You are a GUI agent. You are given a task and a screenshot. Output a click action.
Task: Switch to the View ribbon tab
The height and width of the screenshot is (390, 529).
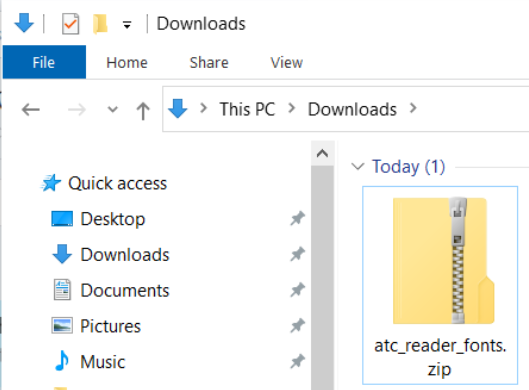click(286, 63)
